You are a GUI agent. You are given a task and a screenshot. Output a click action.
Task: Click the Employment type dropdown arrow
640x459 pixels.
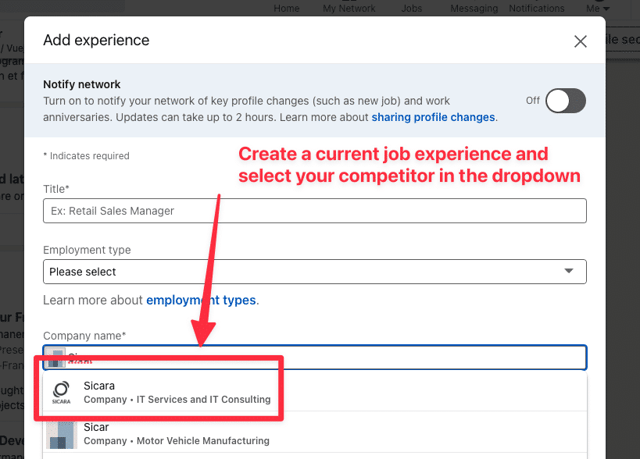(569, 271)
